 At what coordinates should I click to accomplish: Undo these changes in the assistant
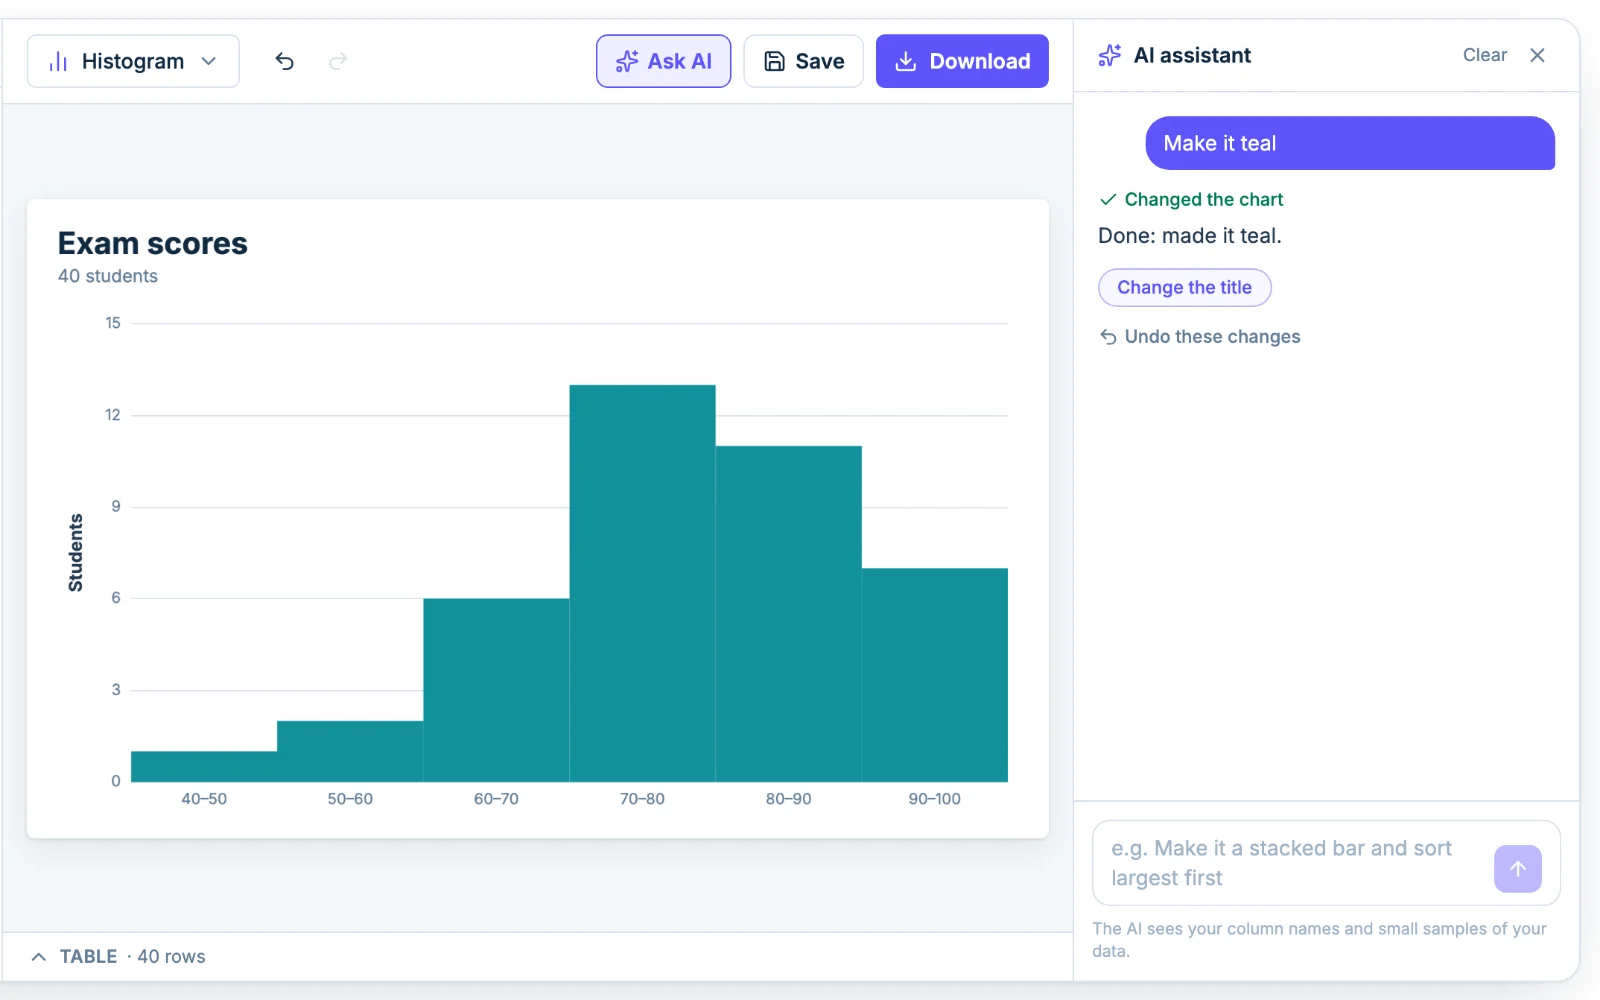(1200, 337)
